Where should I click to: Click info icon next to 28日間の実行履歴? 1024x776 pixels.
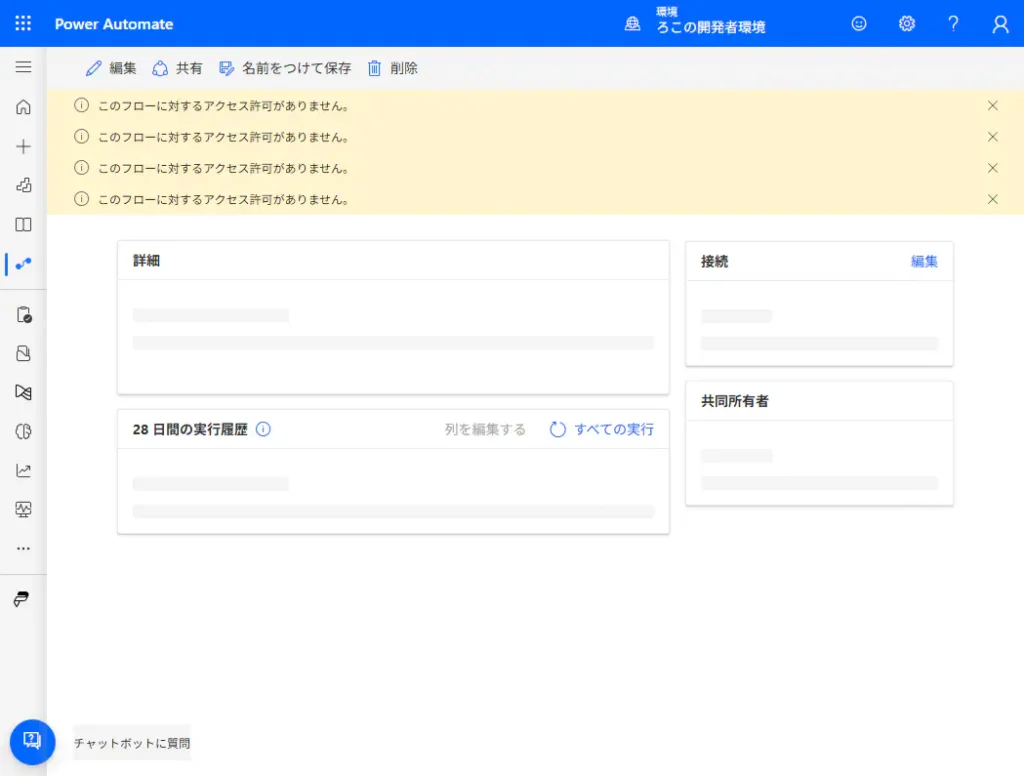click(263, 429)
